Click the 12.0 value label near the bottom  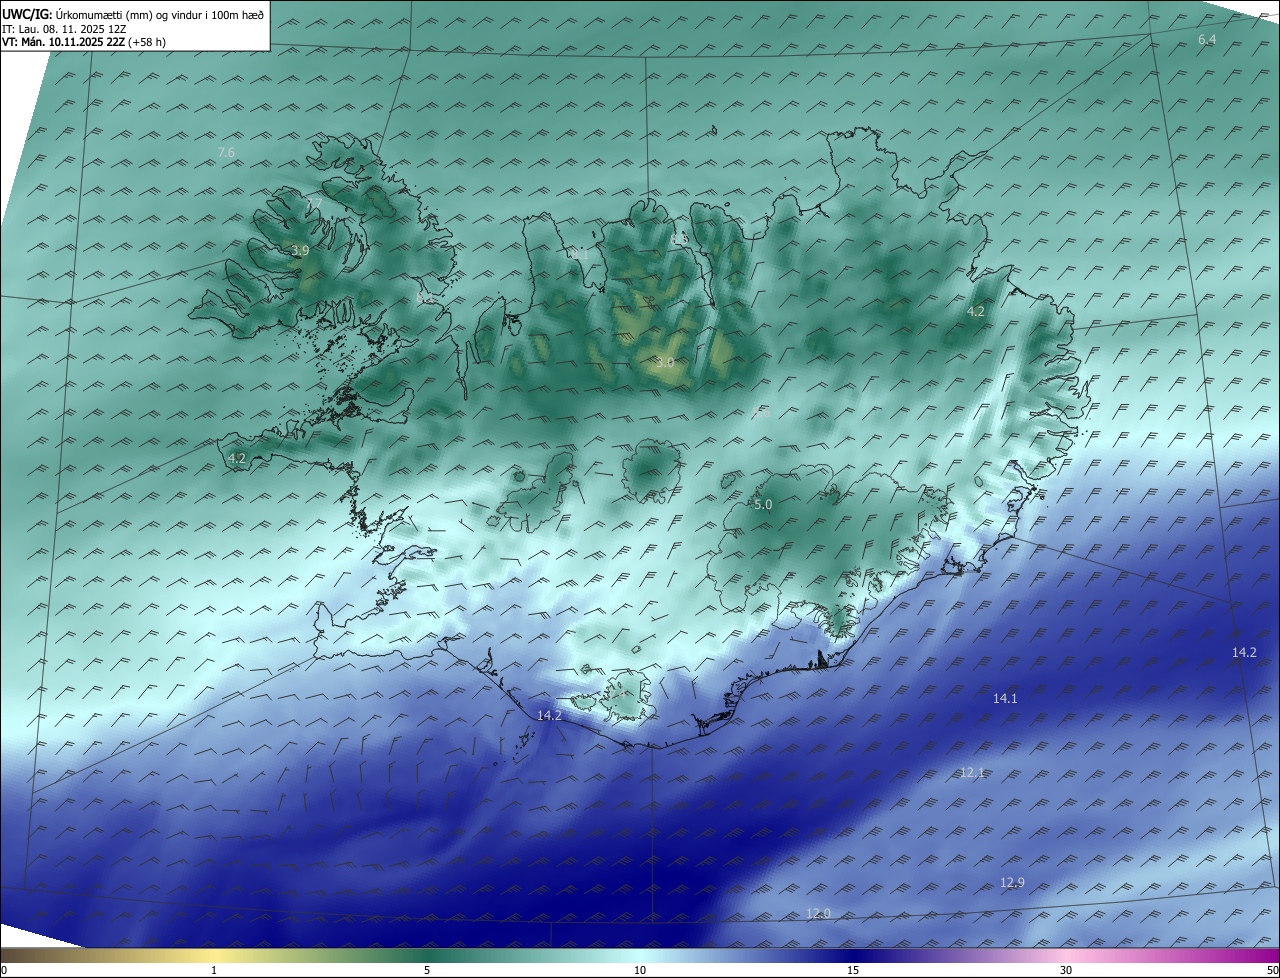[819, 913]
